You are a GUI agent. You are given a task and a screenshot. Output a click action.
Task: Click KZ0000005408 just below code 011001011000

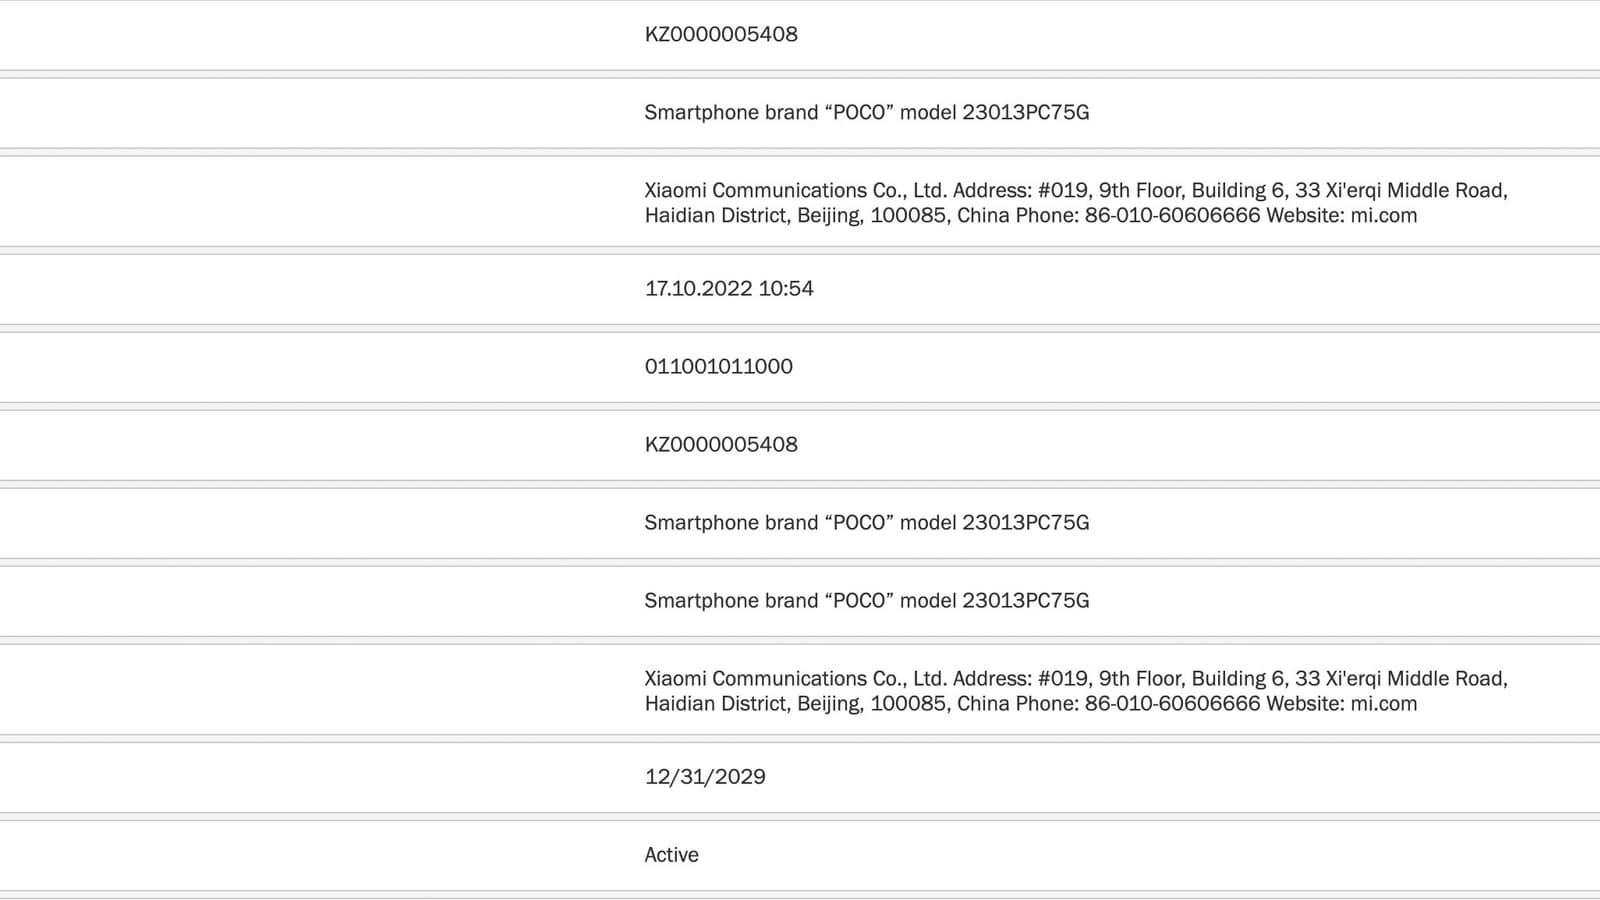[x=721, y=445]
